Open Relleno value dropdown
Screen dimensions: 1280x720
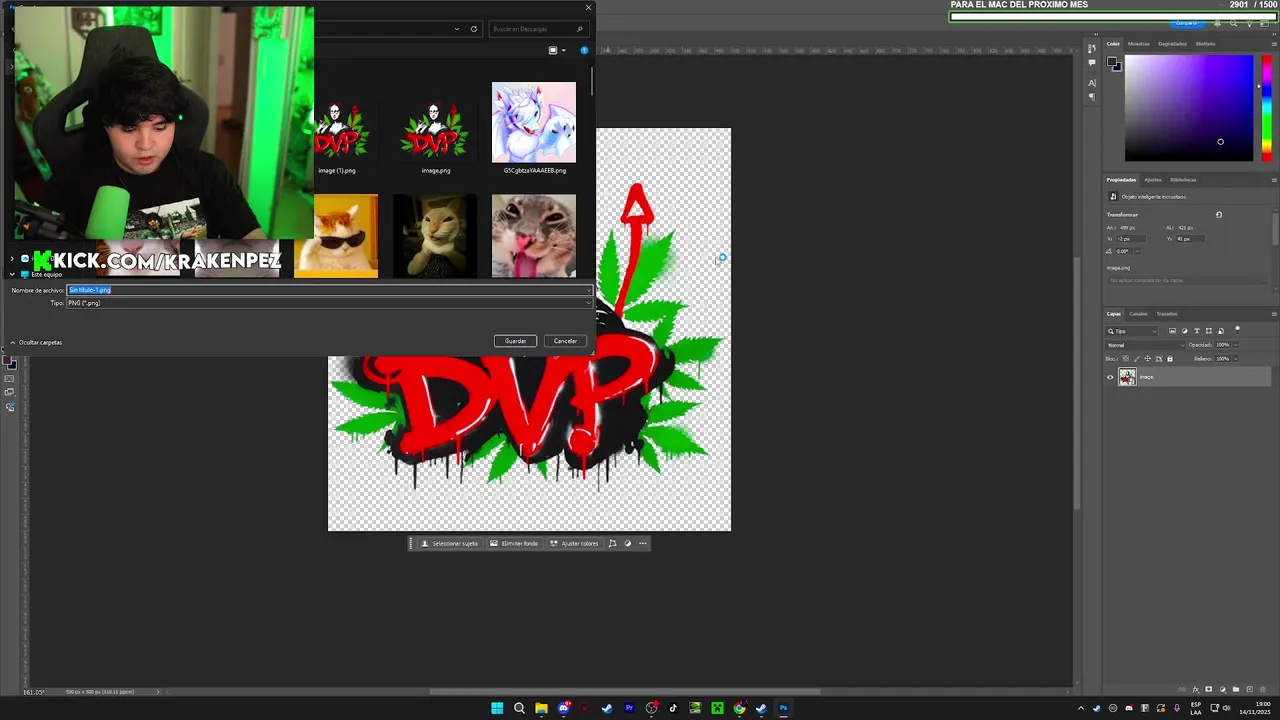(1236, 359)
